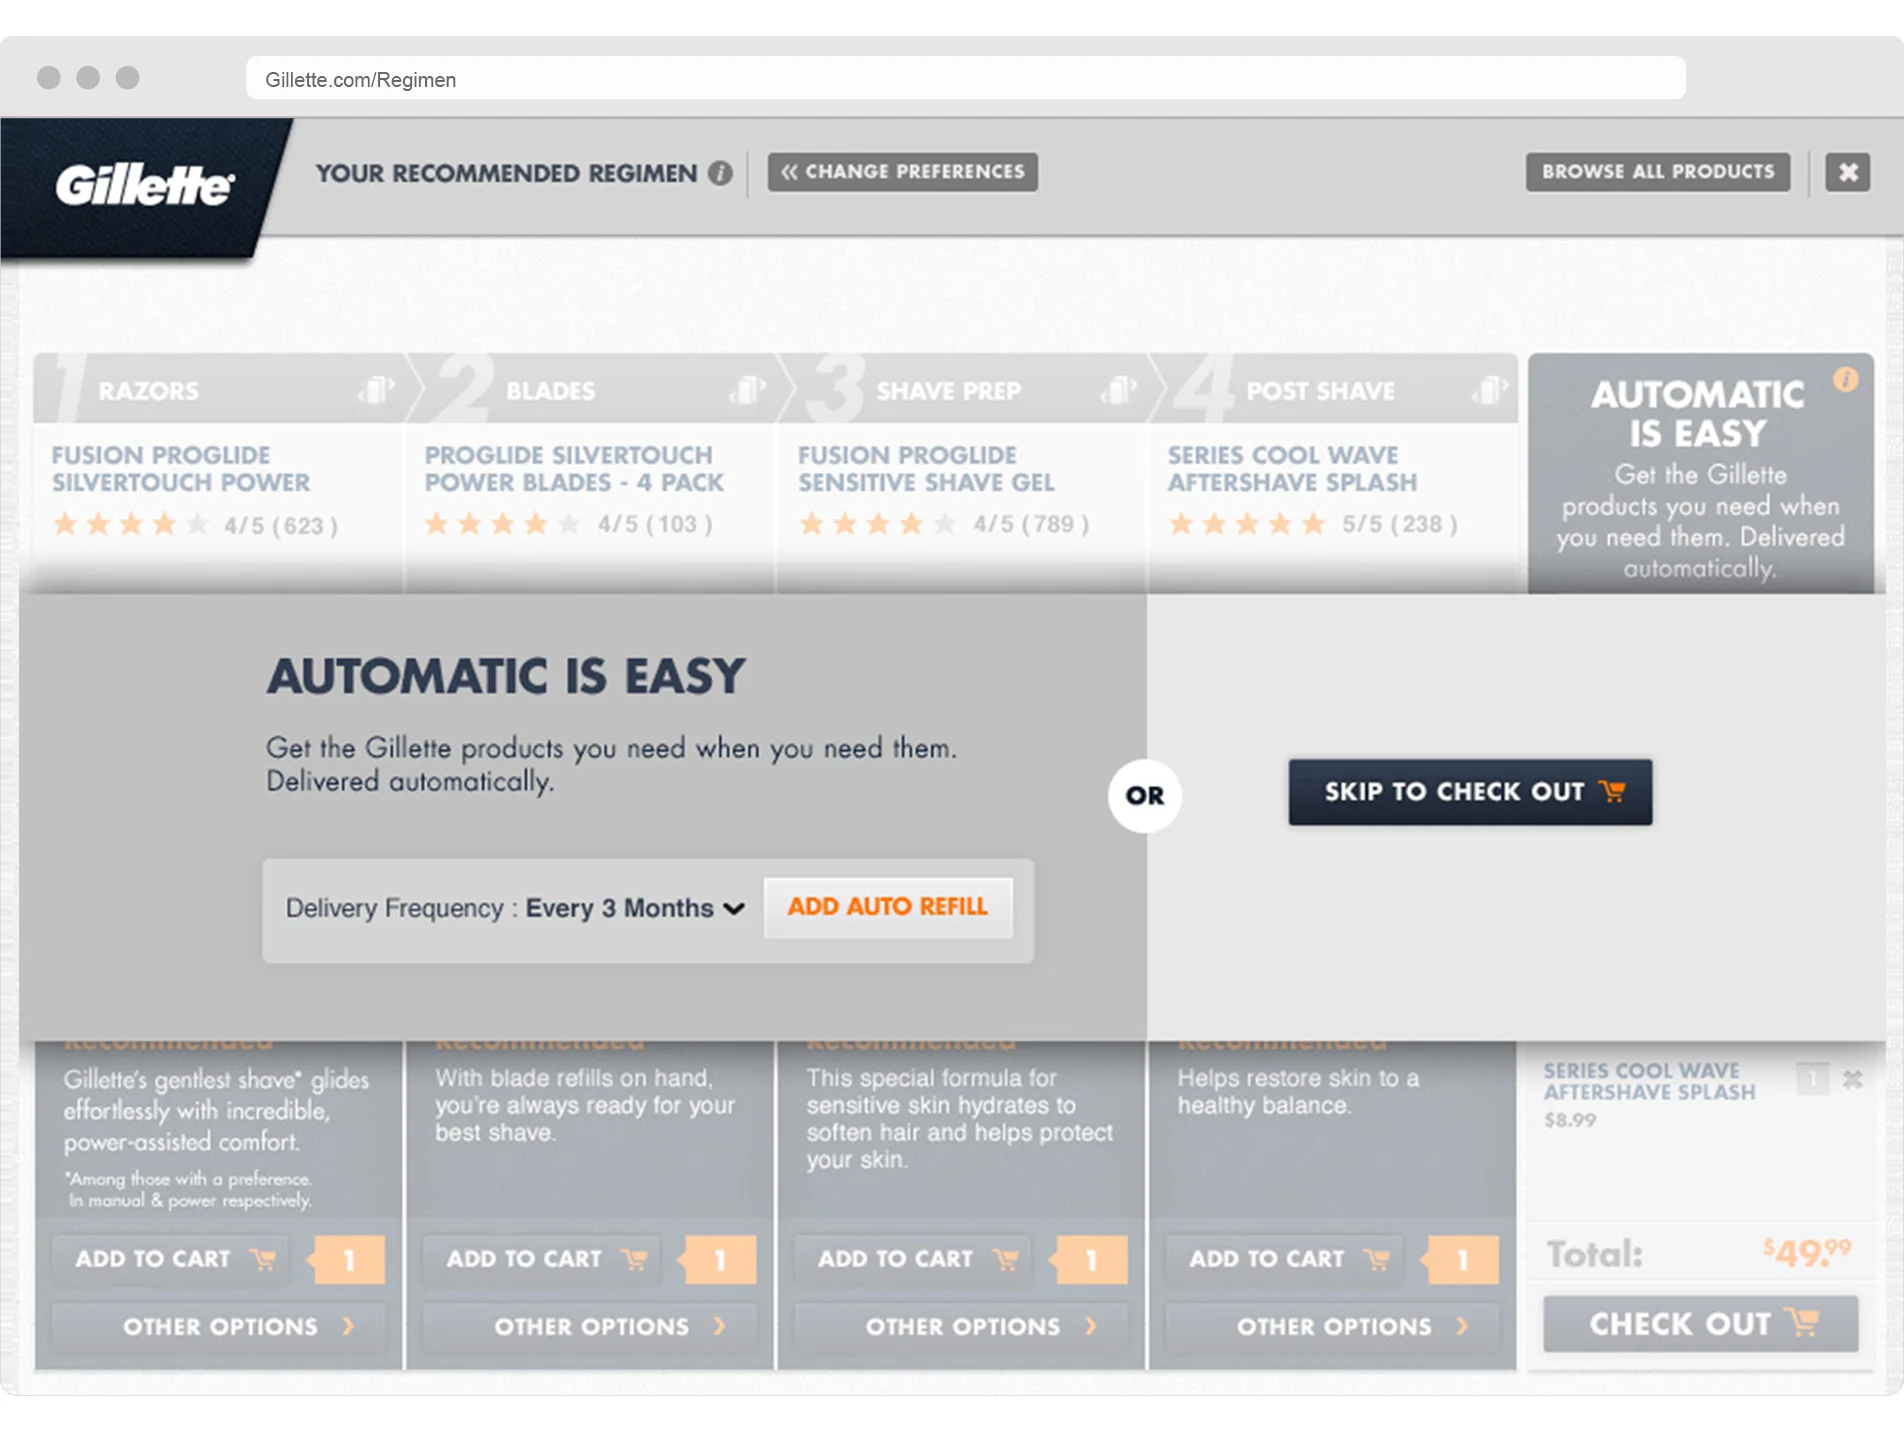Click the 4/5 (789) star rating
1904x1430 pixels.
pyautogui.click(x=943, y=524)
